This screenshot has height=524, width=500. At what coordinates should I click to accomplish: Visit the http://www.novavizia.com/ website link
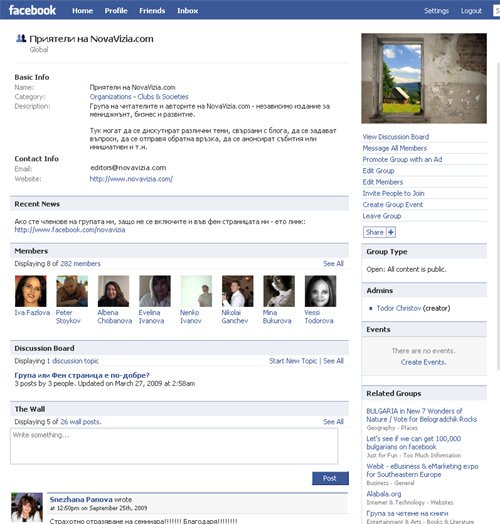point(131,179)
